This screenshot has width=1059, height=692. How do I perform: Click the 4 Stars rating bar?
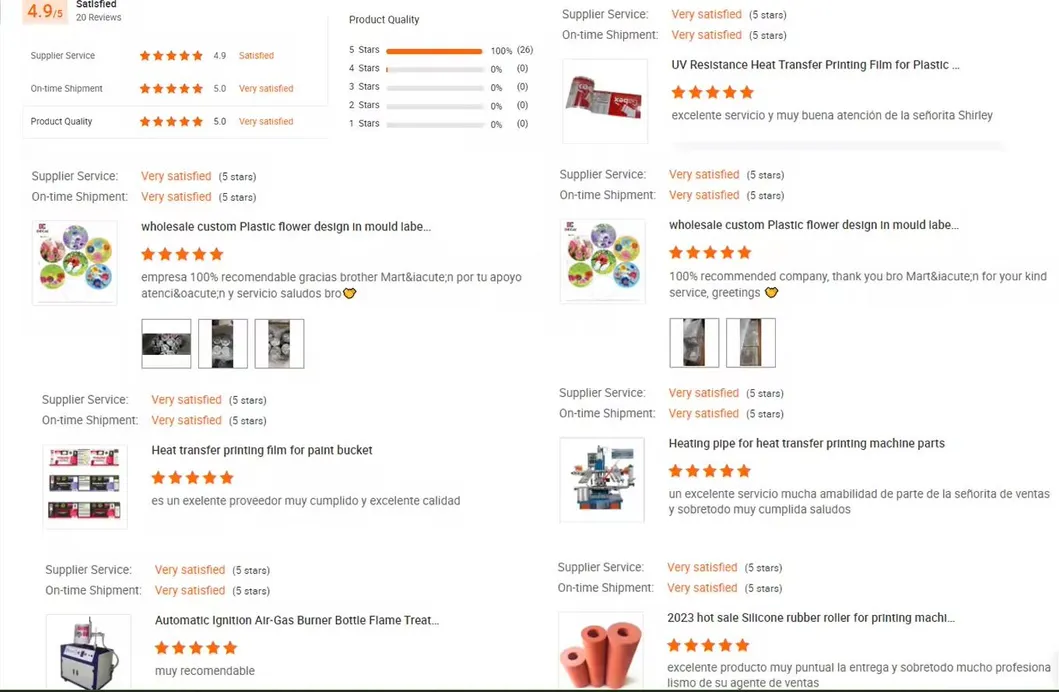(x=434, y=69)
